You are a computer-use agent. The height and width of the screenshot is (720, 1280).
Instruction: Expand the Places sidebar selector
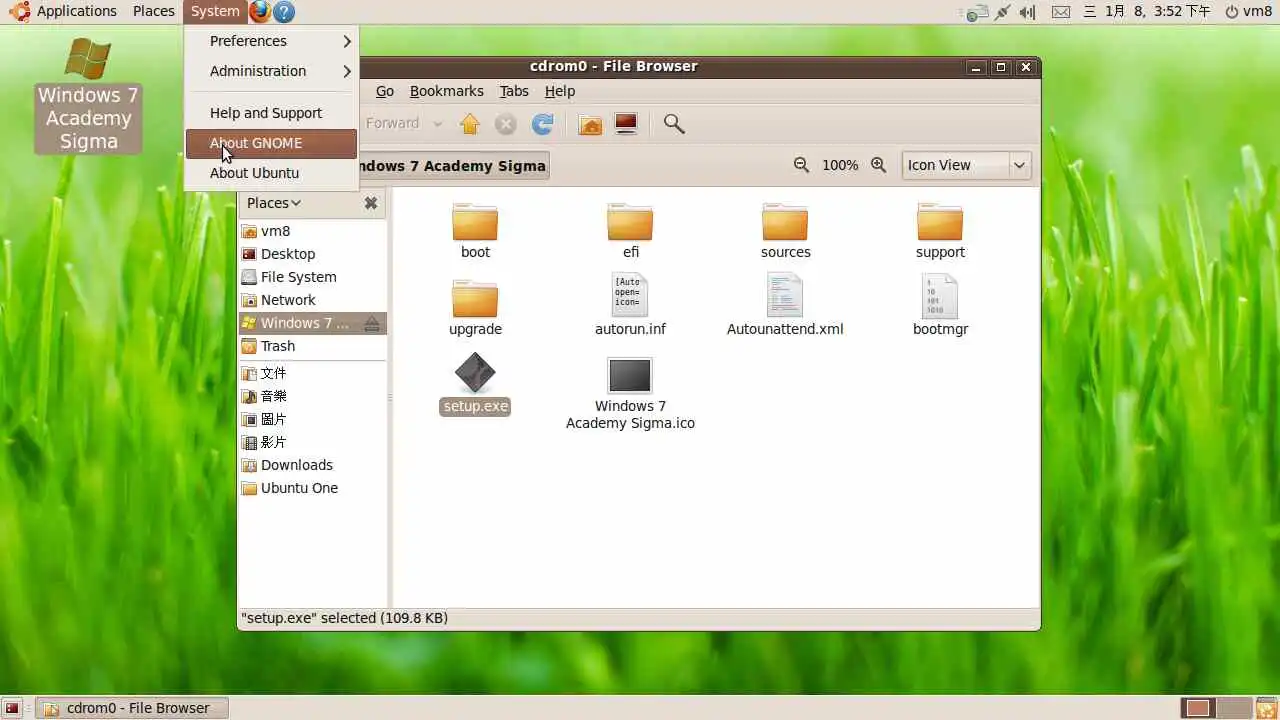(x=274, y=203)
